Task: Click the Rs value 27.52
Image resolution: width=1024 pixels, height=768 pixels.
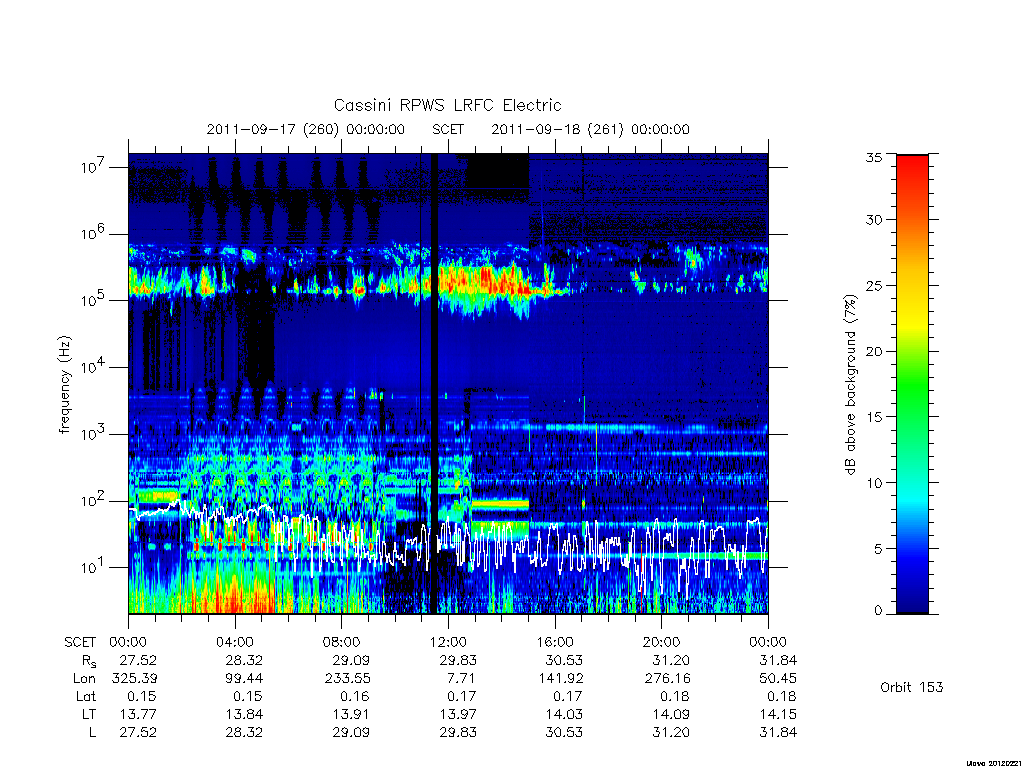Action: point(138,660)
